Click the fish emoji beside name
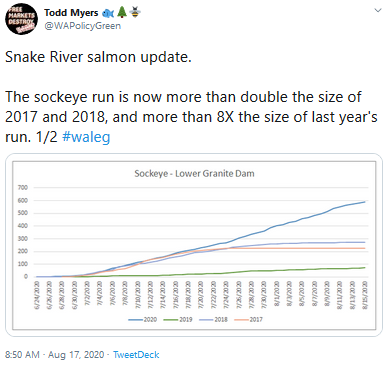This screenshot has height=365, width=388. coord(108,13)
